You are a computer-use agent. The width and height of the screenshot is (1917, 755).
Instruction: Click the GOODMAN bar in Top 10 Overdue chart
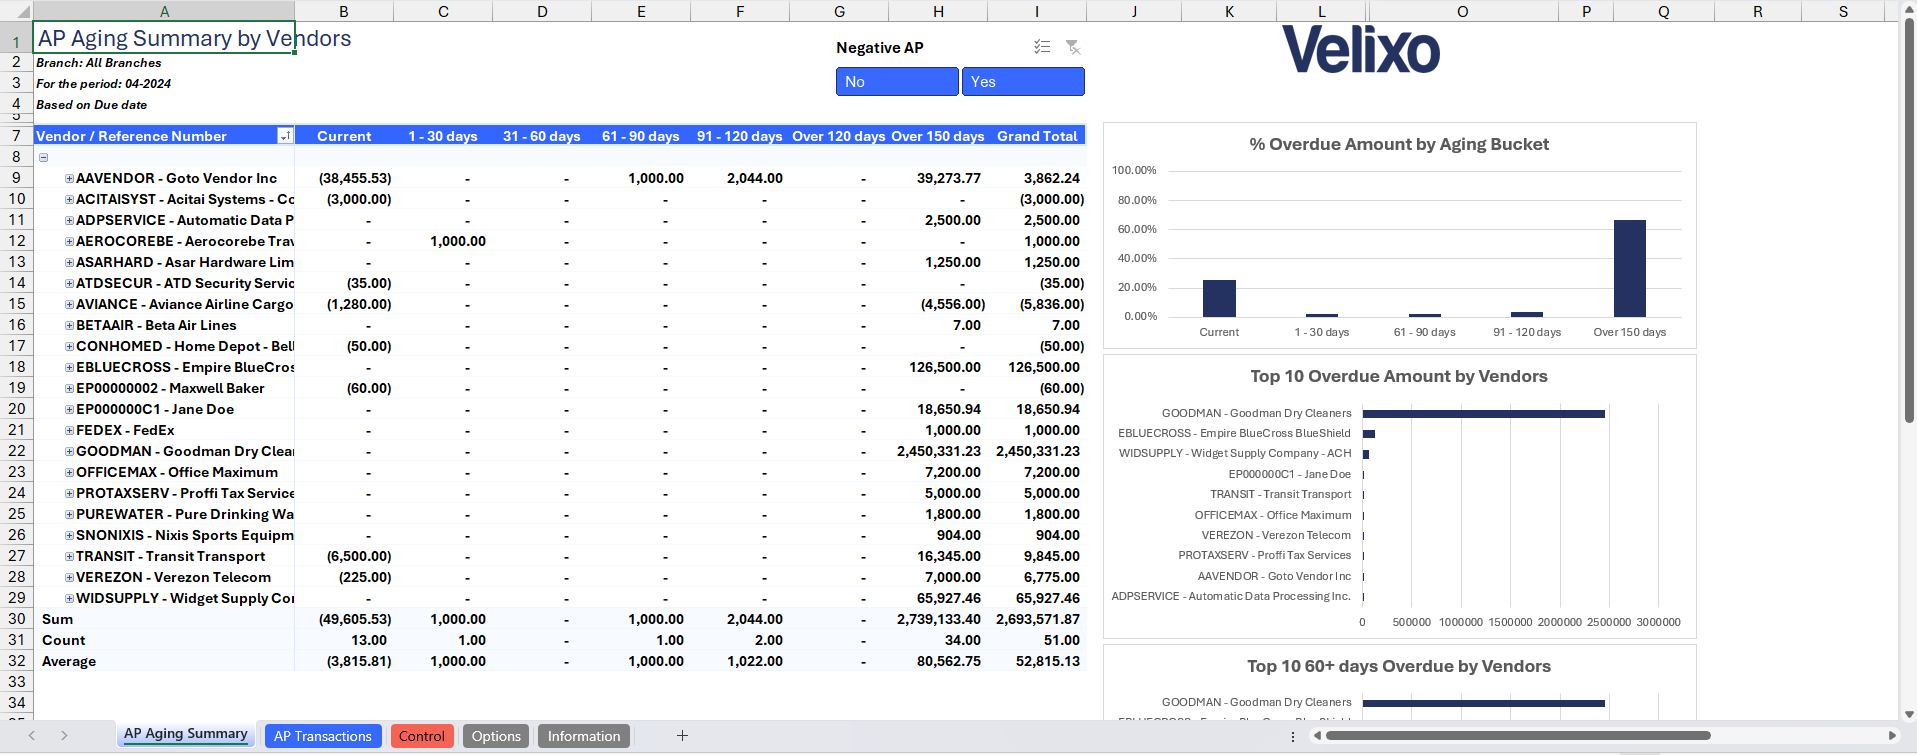pos(1483,413)
